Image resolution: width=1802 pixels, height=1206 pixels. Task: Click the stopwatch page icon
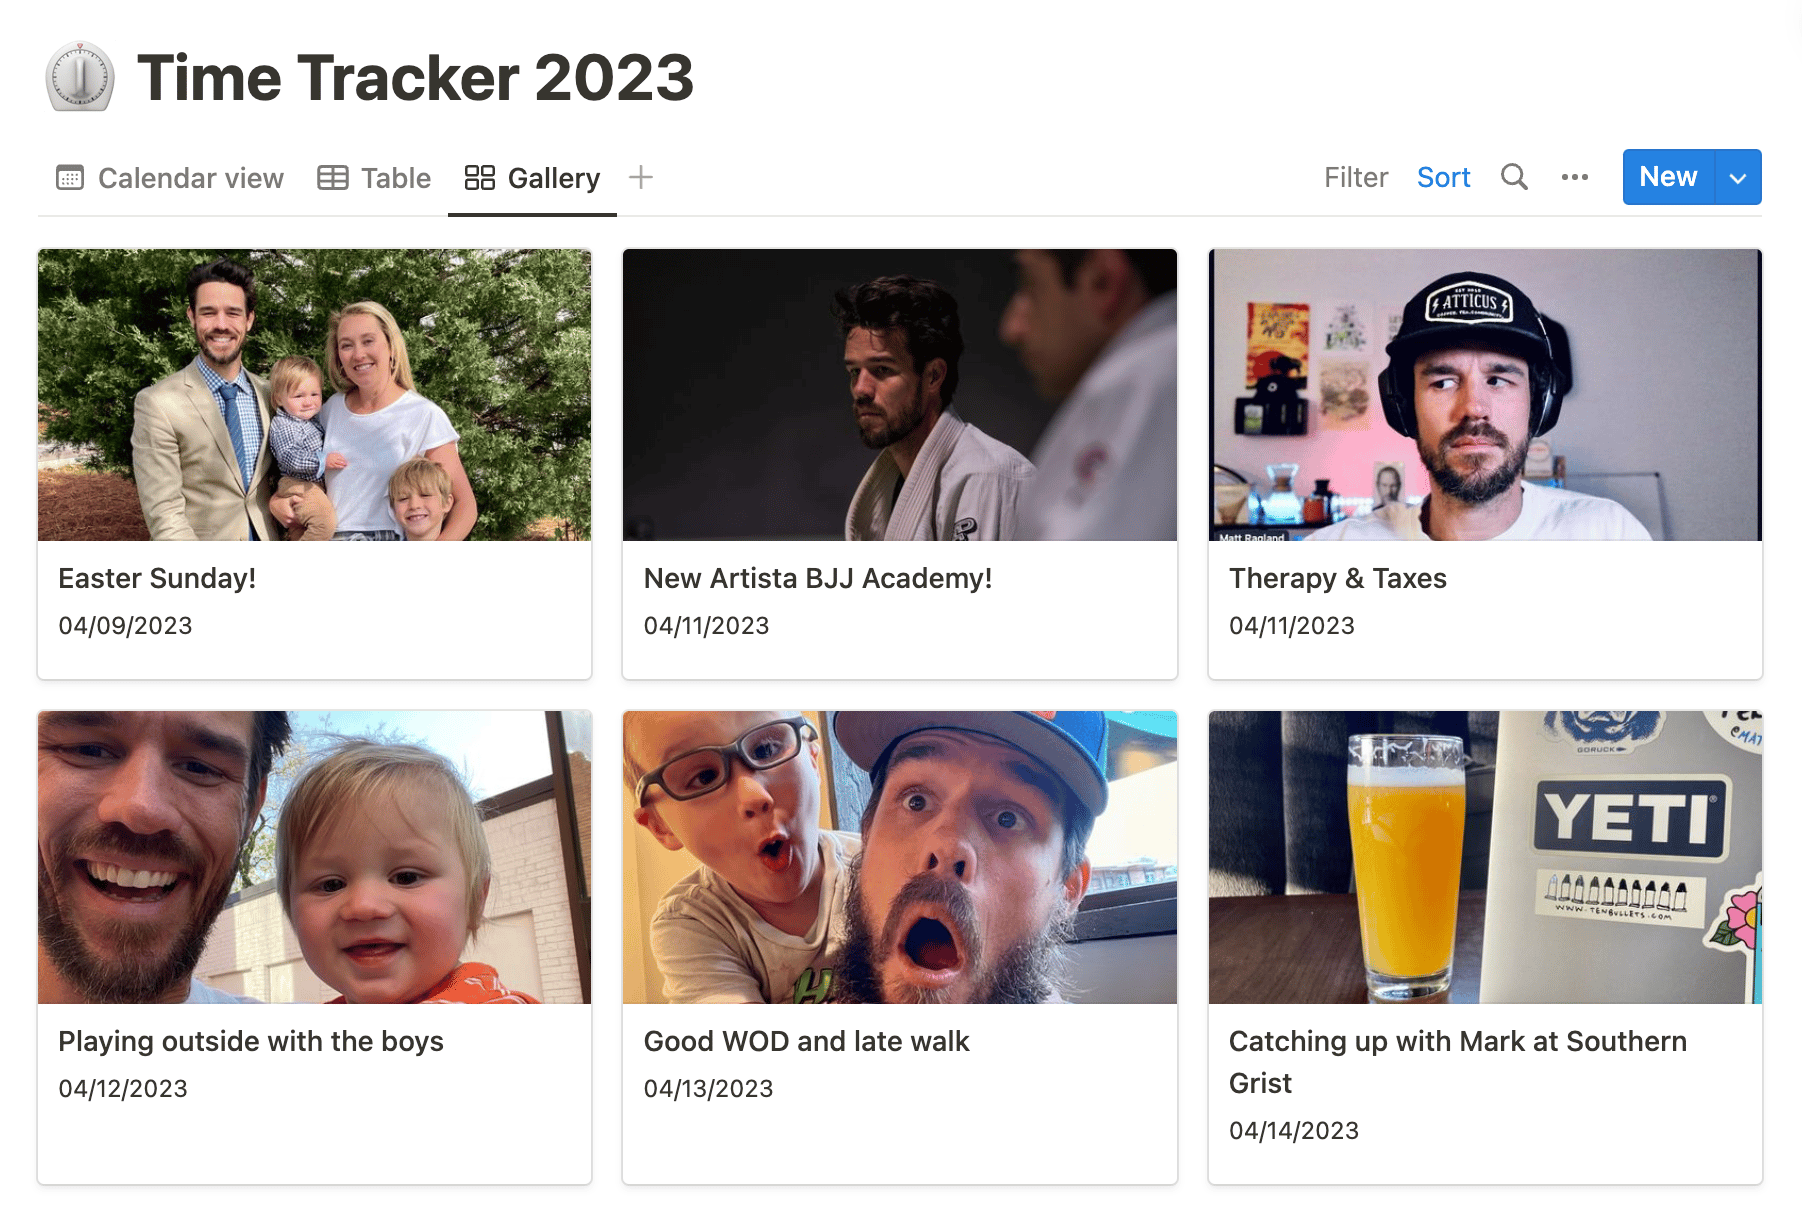coord(80,77)
